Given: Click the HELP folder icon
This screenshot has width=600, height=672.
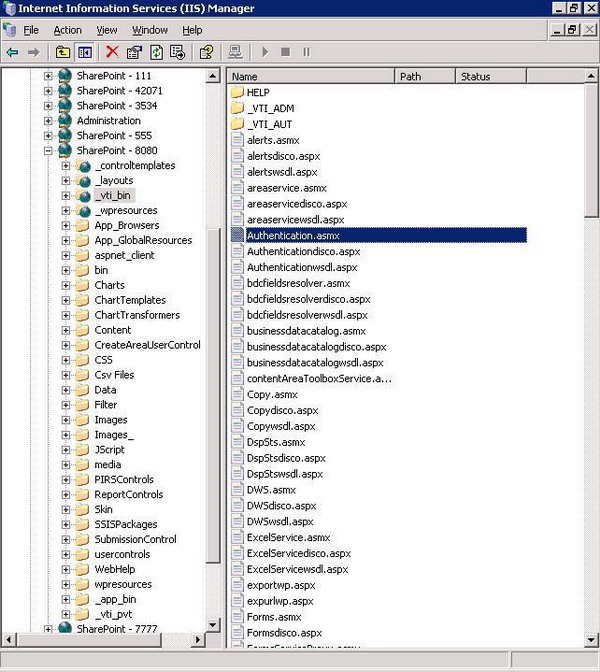Looking at the screenshot, I should coord(237,92).
